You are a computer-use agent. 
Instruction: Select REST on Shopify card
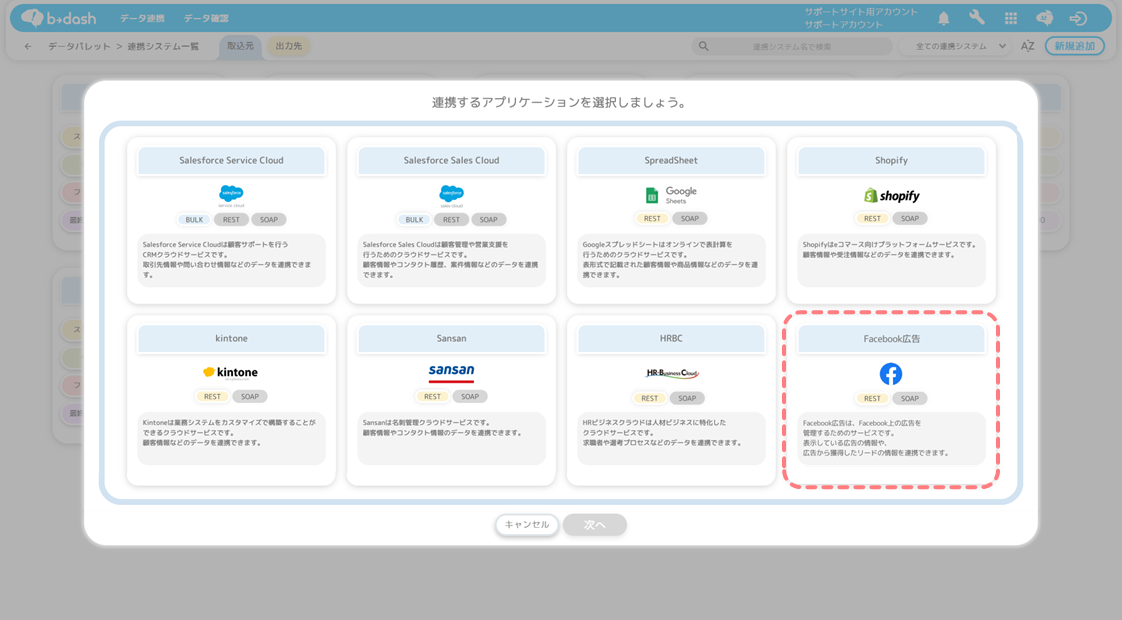[872, 218]
